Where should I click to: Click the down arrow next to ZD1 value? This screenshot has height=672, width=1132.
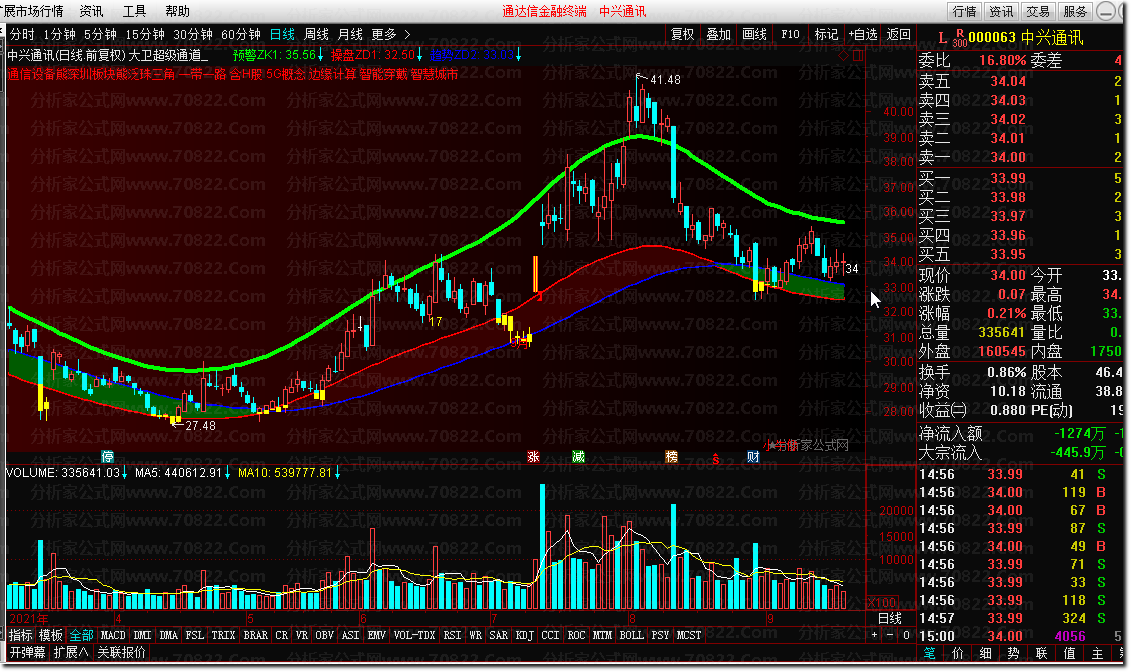(419, 55)
